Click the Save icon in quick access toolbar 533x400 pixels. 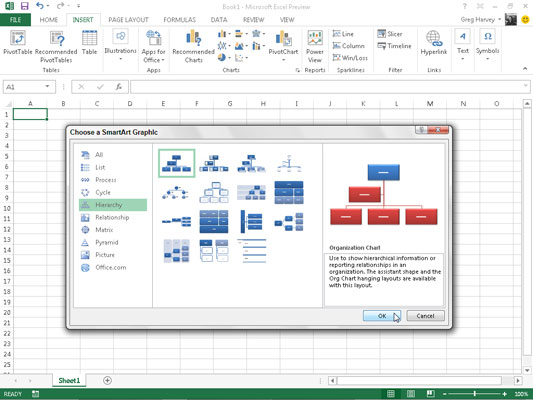pyautogui.click(x=24, y=6)
